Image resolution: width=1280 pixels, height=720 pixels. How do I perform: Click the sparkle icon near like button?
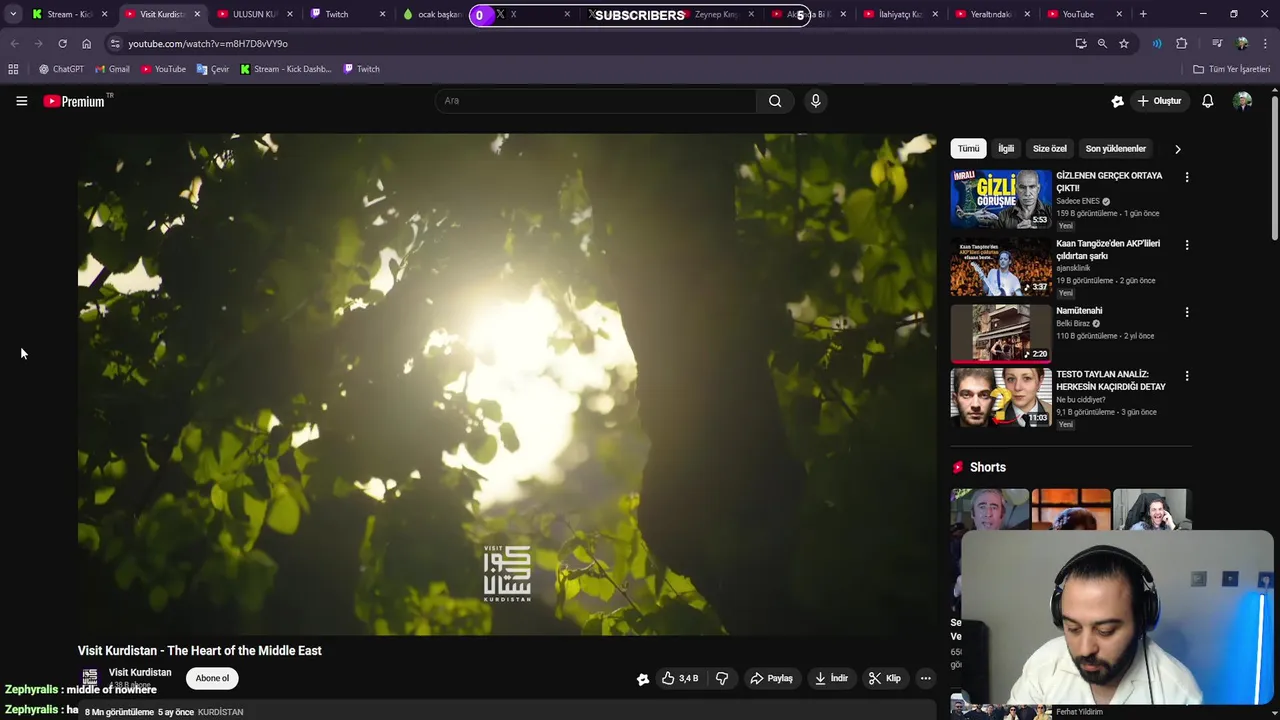(x=643, y=679)
